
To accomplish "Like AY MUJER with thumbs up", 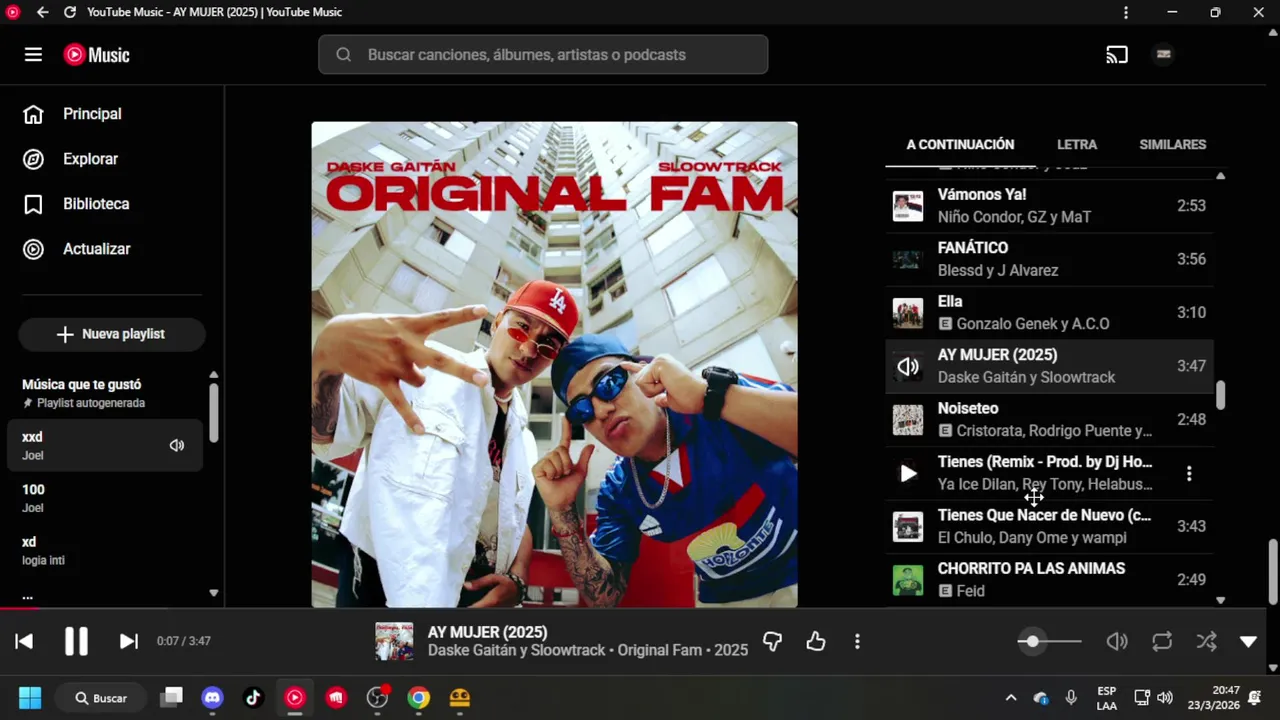I will [816, 641].
